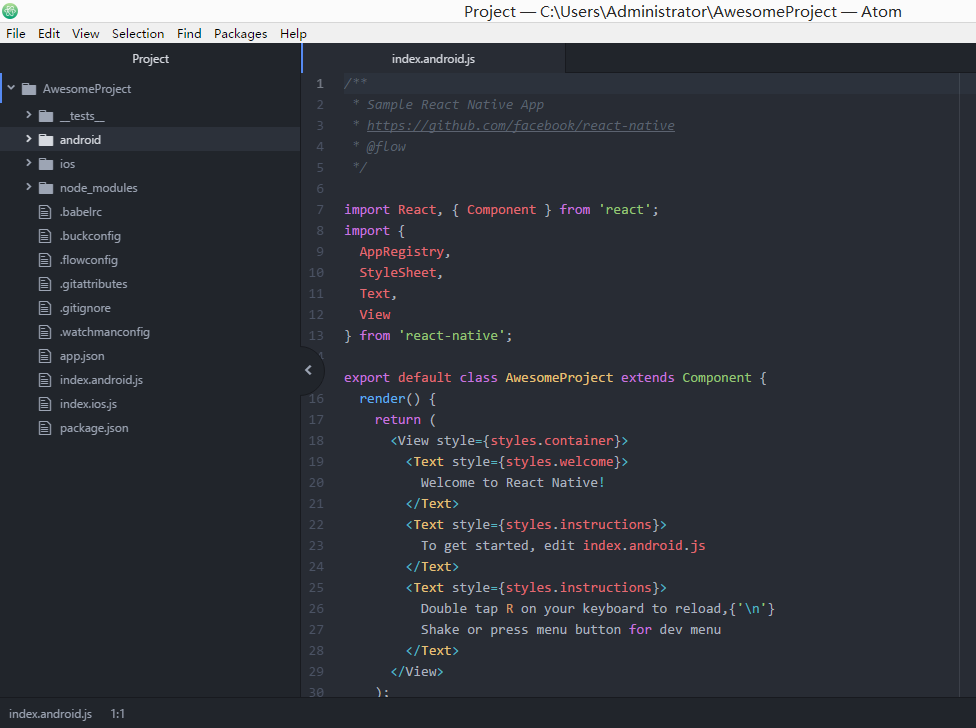This screenshot has height=728, width=976.
Task: Click the AwesomeProject folder icon
Action: tap(29, 89)
